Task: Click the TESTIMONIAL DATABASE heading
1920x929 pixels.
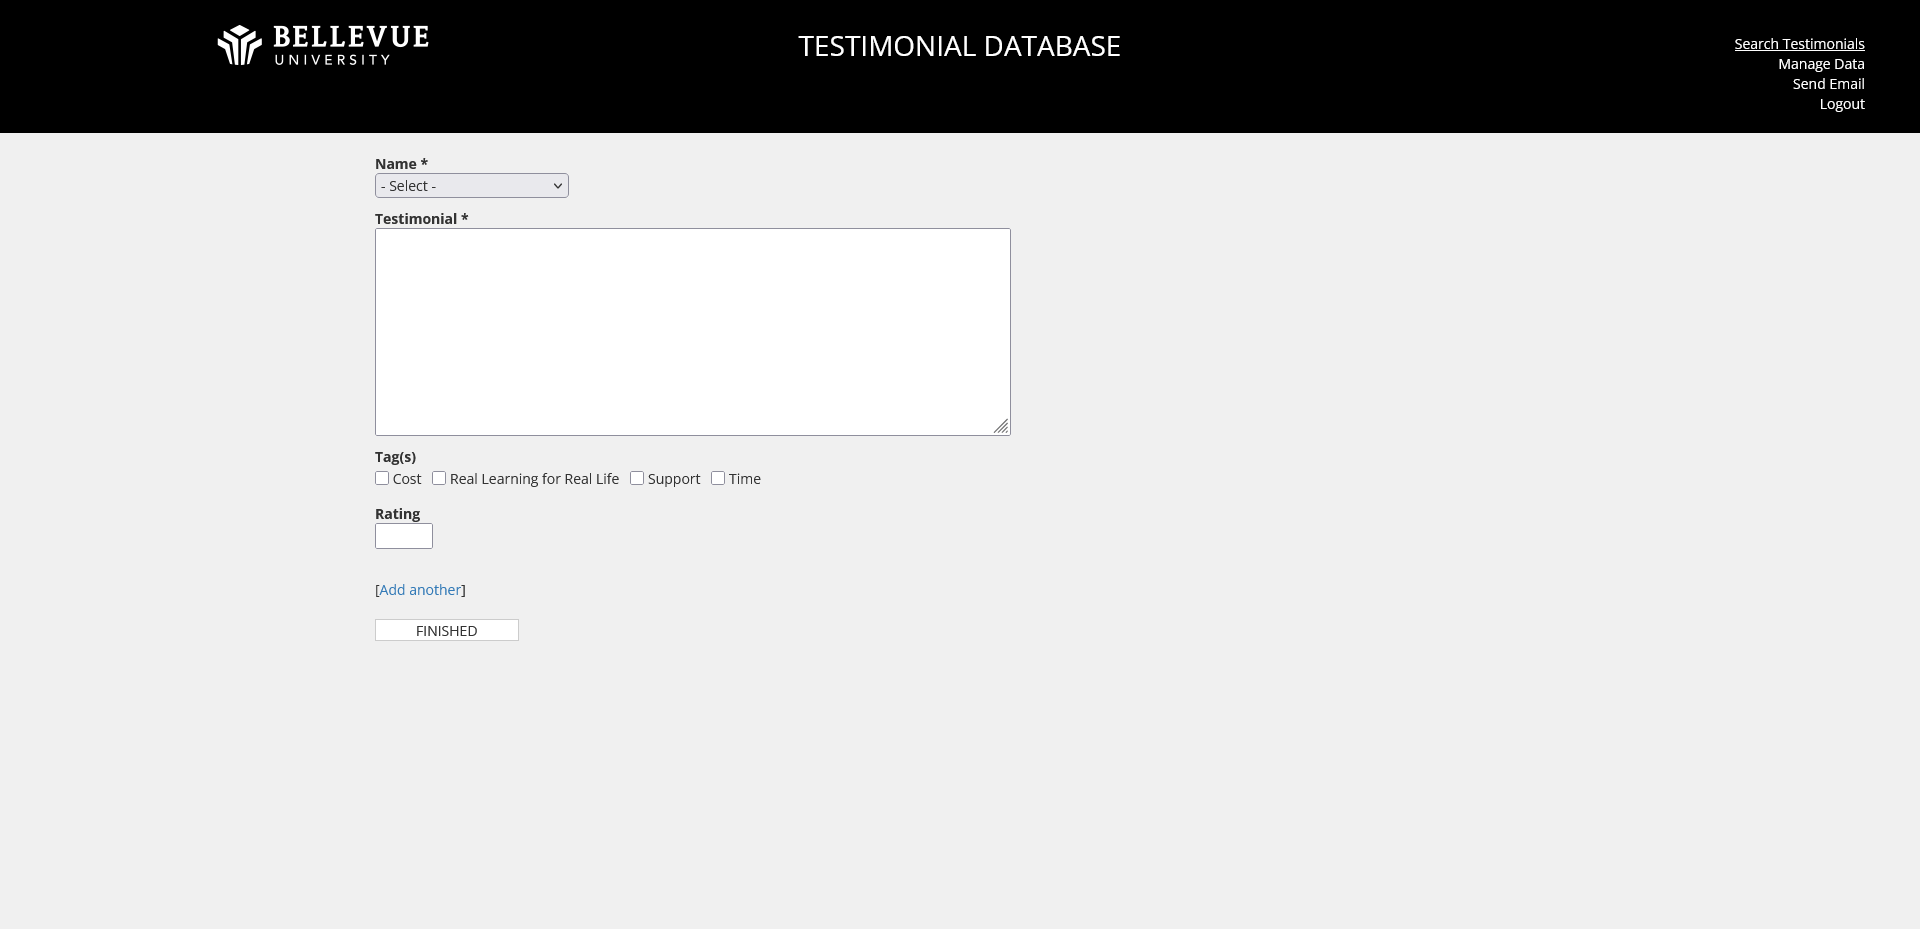Action: (x=959, y=45)
